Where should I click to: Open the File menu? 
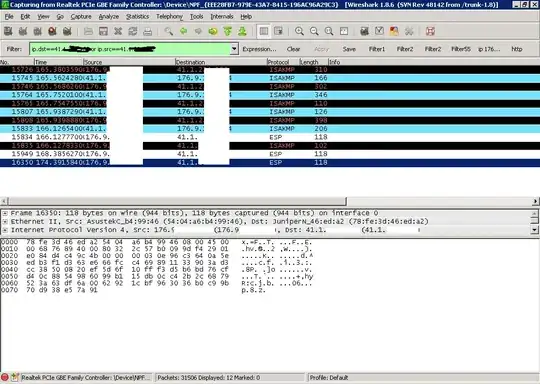point(9,17)
